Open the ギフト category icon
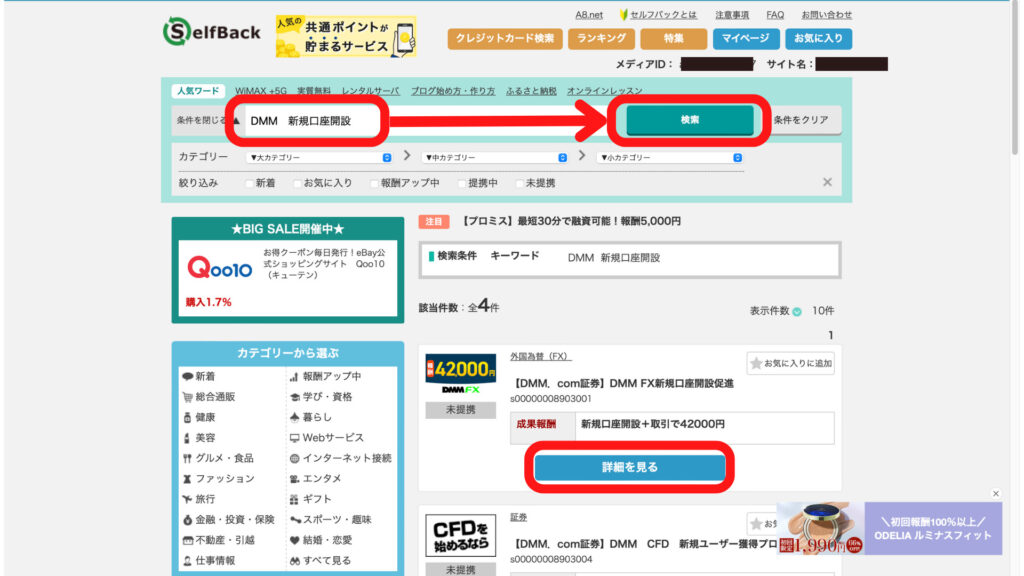The height and width of the screenshot is (576, 1024). (295, 499)
